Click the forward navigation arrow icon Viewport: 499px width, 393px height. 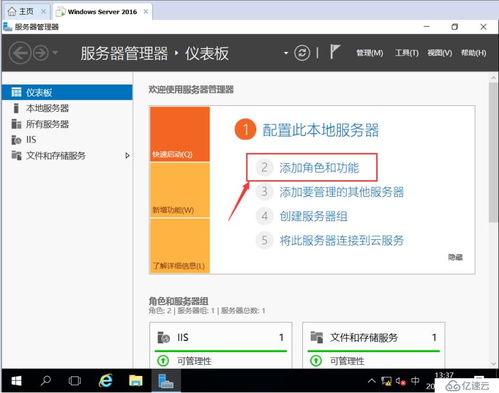[x=41, y=53]
